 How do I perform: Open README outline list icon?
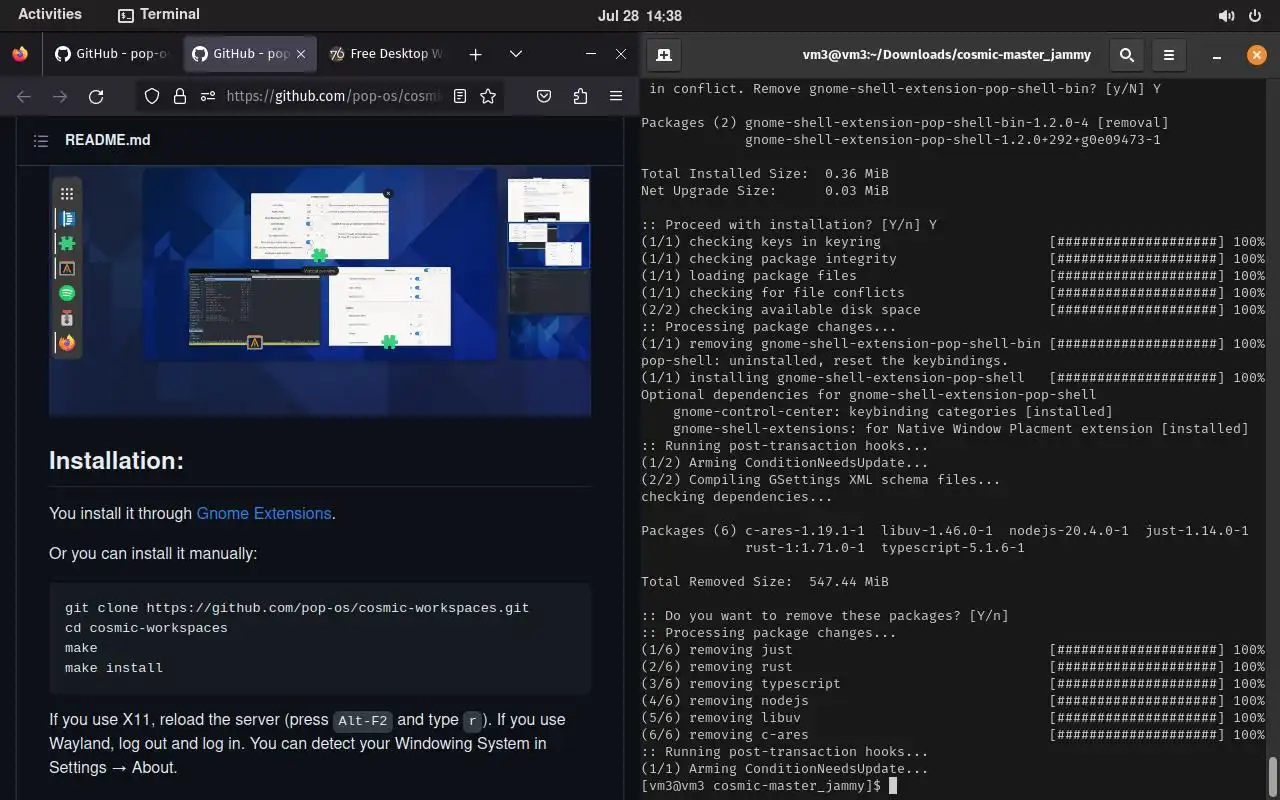[41, 141]
